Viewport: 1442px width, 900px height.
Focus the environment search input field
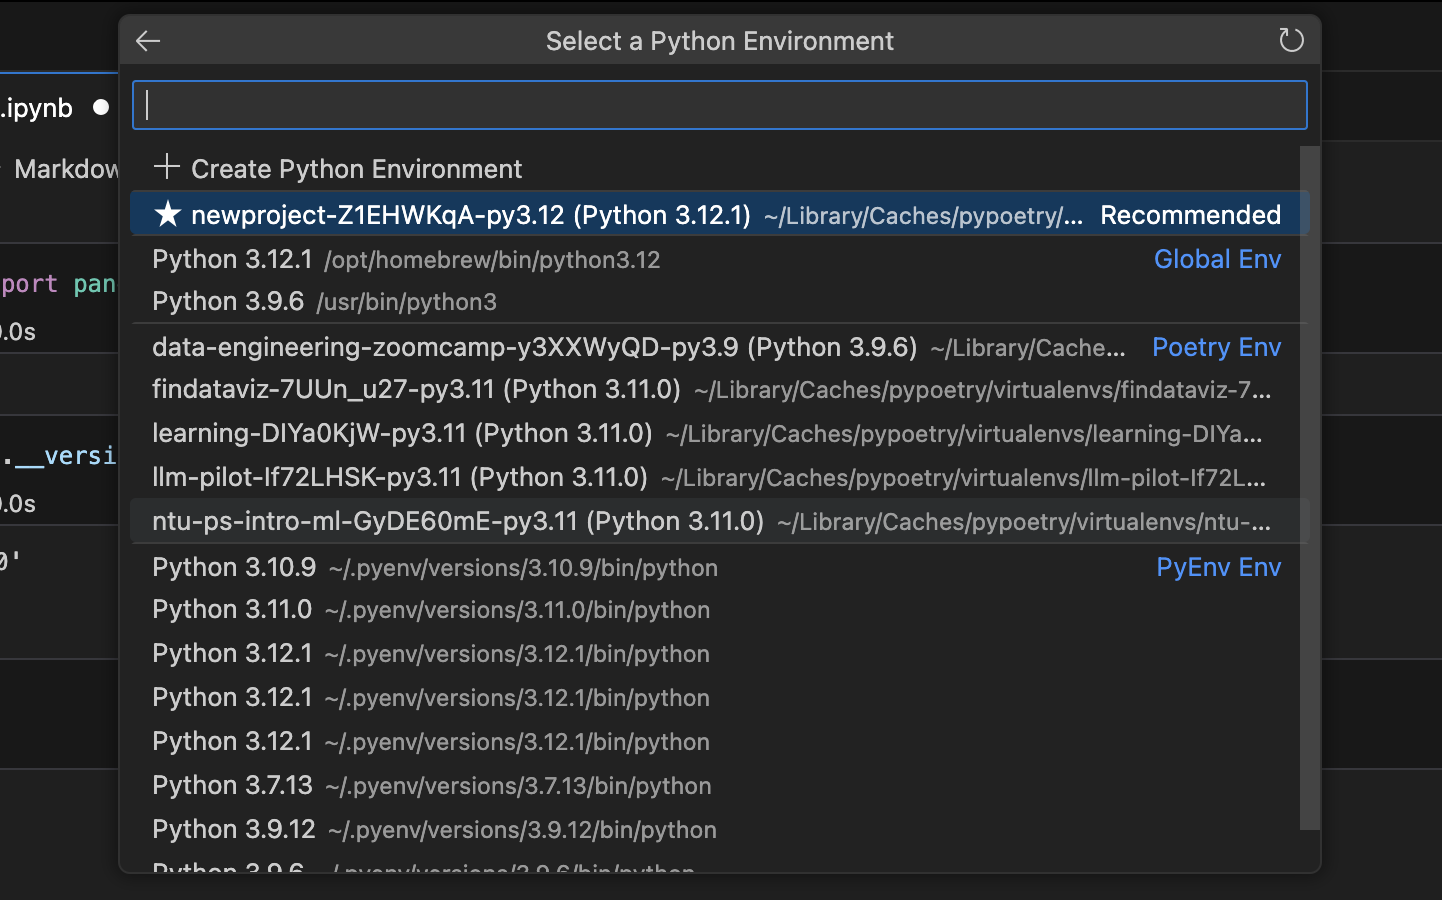(x=720, y=105)
